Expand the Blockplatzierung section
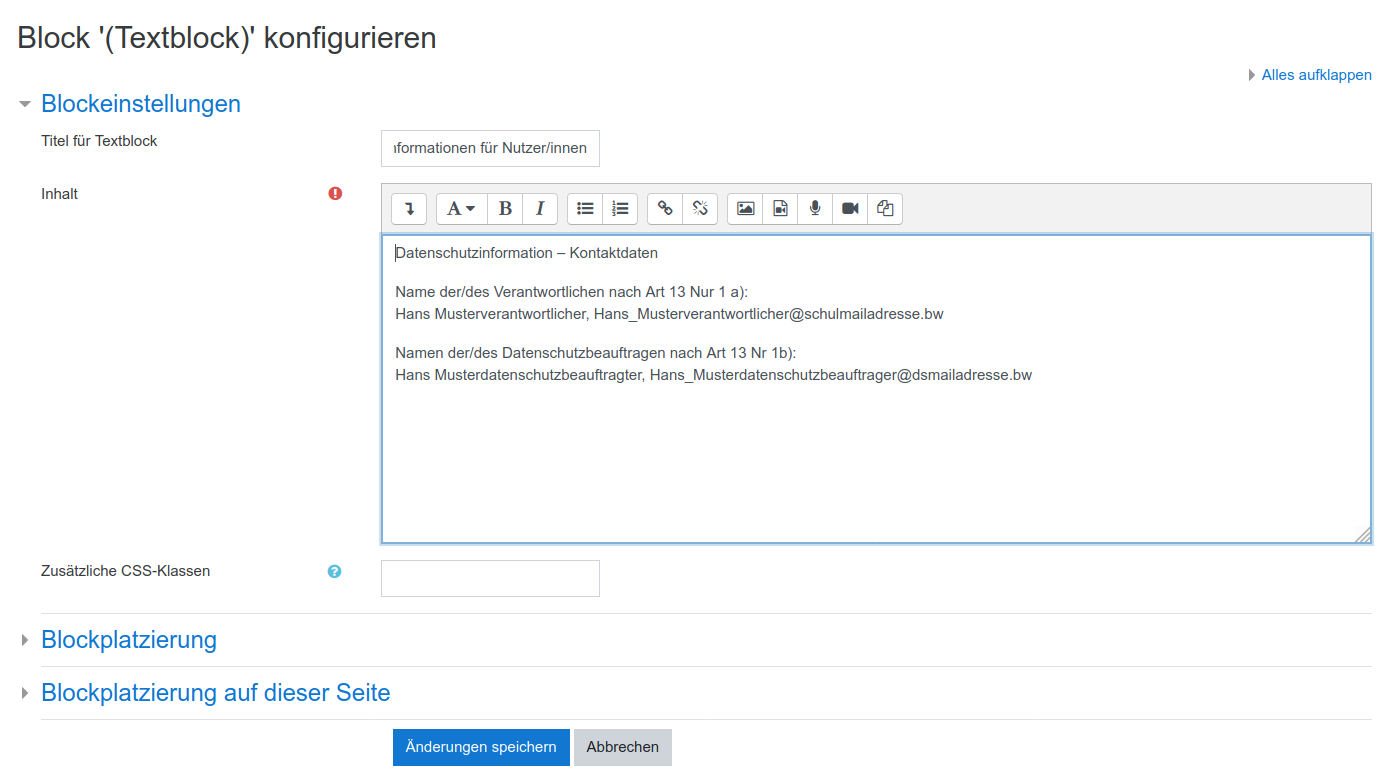1388x777 pixels. pos(128,640)
